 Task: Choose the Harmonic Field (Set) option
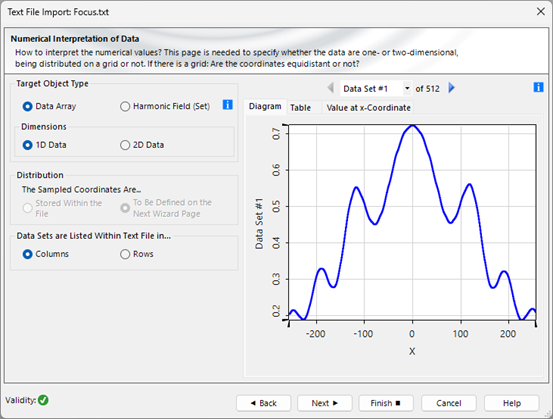165,106
